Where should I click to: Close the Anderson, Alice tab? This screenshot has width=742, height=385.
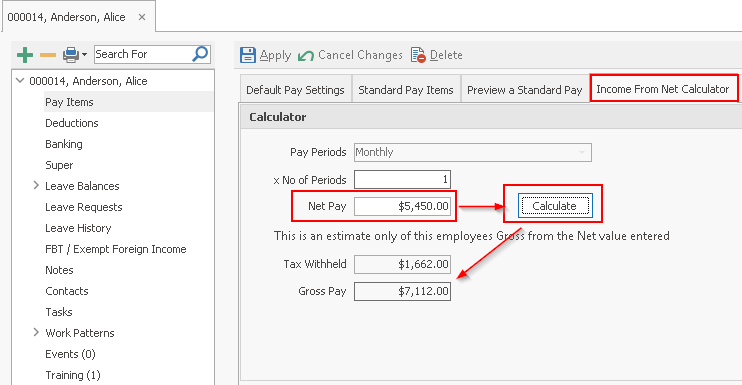(x=142, y=17)
